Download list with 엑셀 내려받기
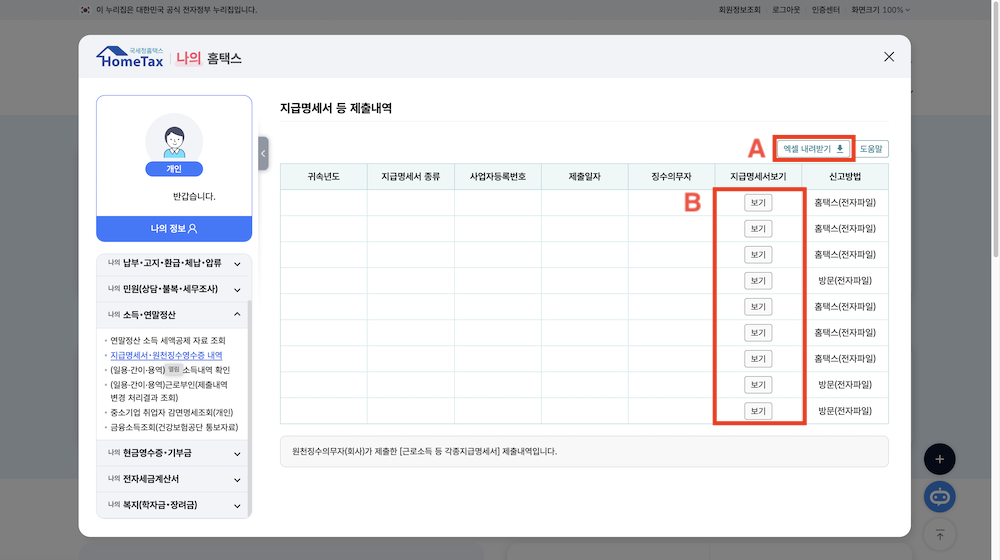The height and width of the screenshot is (560, 1000). (x=813, y=149)
